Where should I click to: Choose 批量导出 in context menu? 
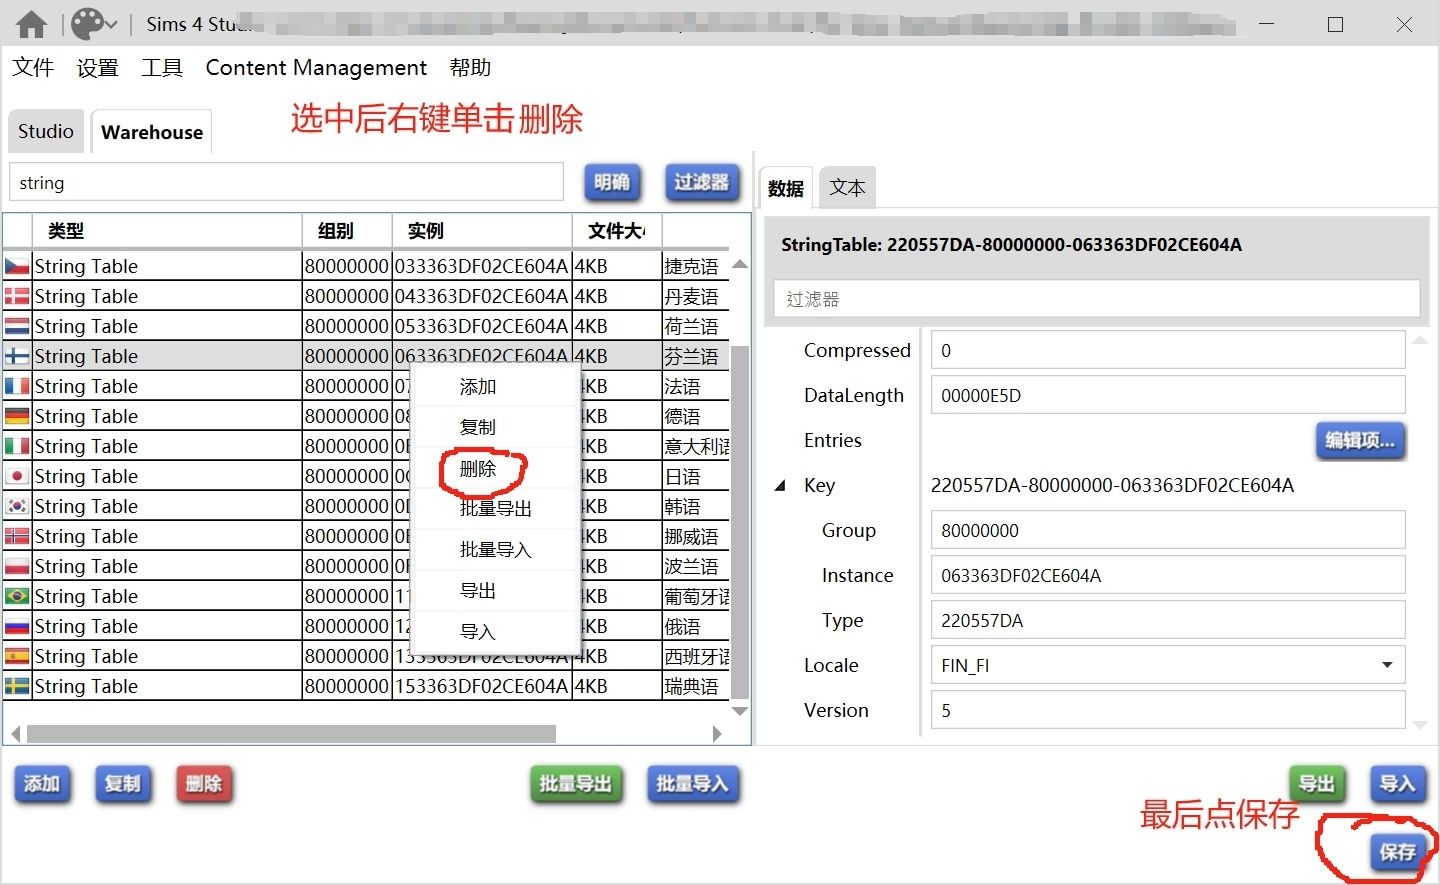496,508
